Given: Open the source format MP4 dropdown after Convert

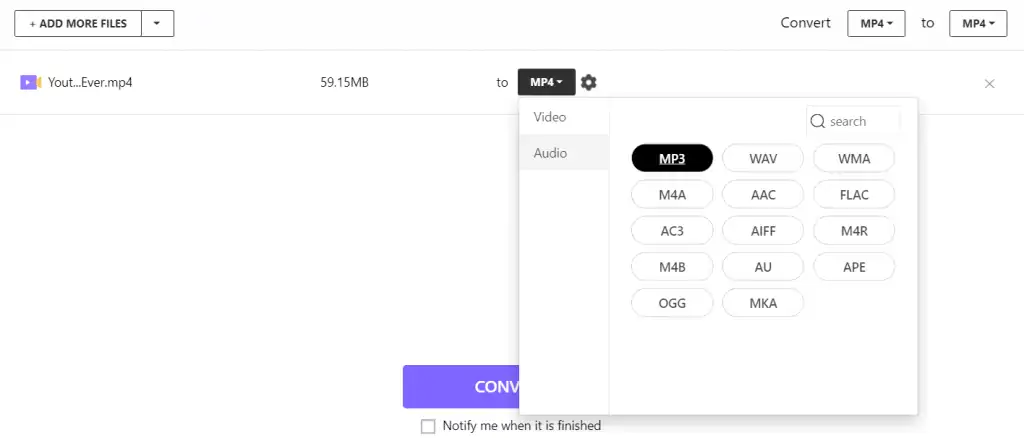Looking at the screenshot, I should [x=876, y=23].
